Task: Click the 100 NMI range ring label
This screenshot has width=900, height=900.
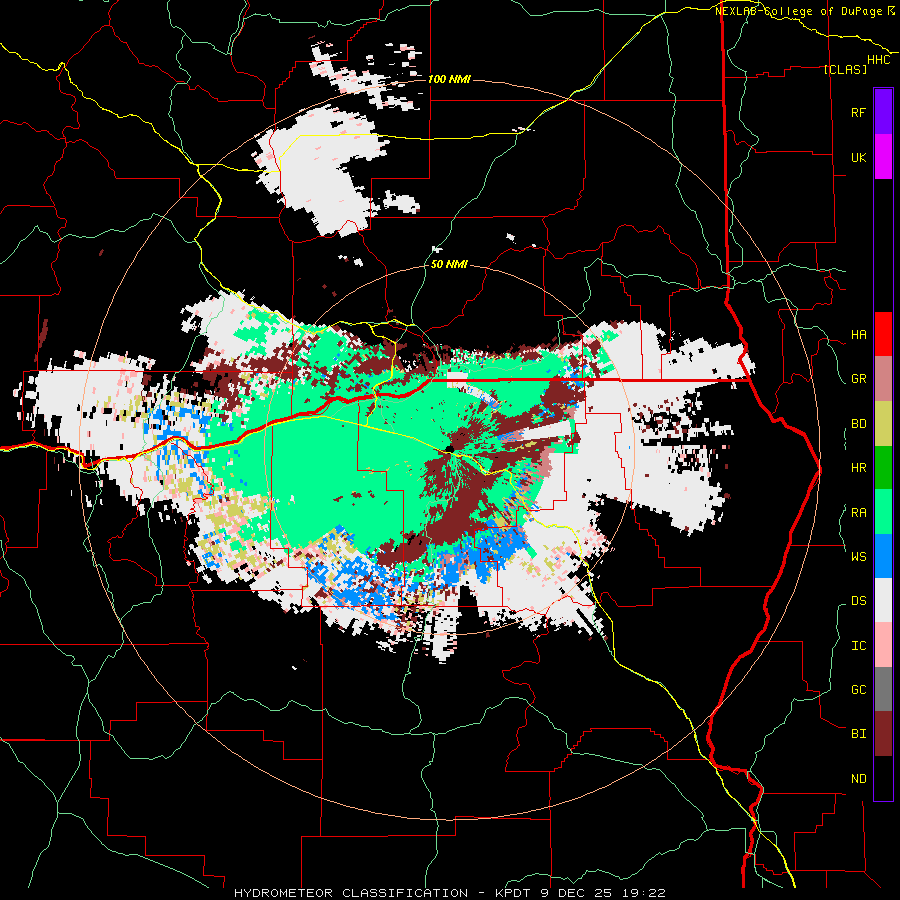Action: click(449, 79)
